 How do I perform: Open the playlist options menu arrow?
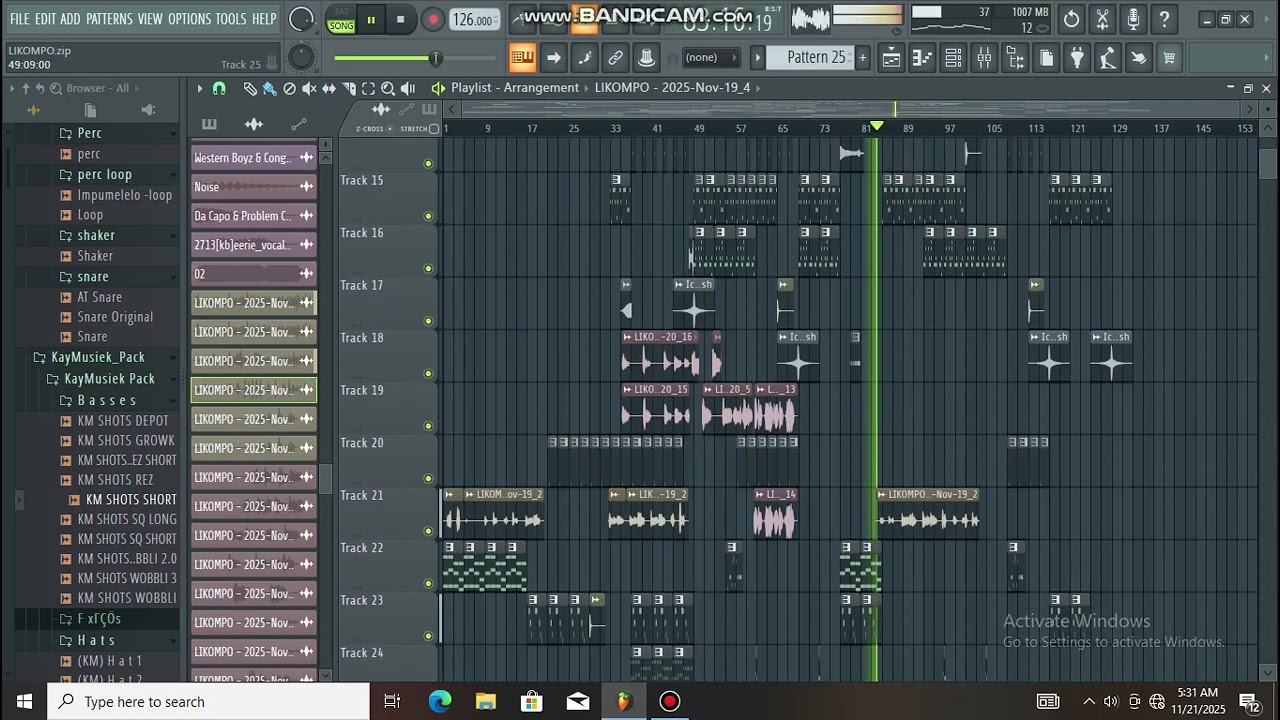pos(199,88)
